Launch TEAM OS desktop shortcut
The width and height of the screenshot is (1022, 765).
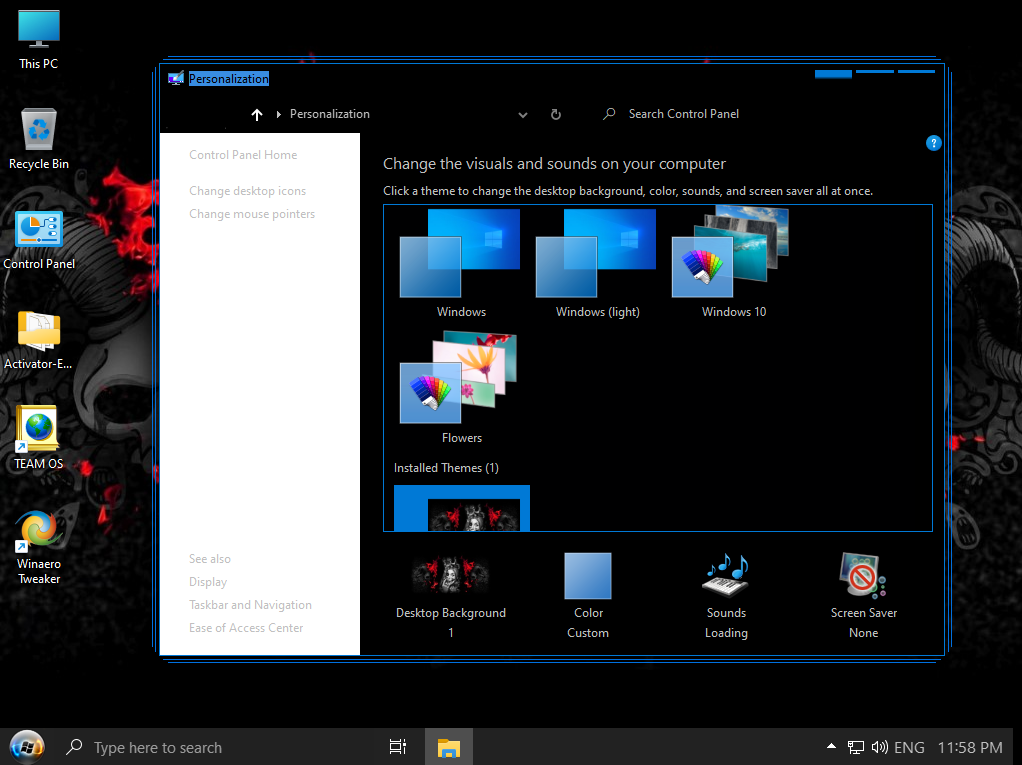pyautogui.click(x=38, y=438)
